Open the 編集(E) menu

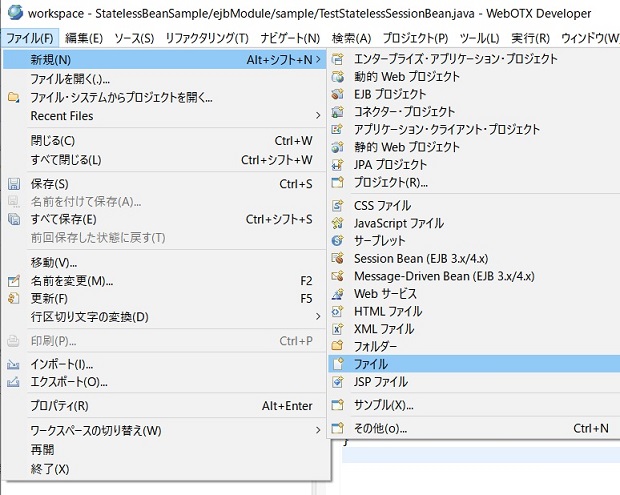pyautogui.click(x=83, y=38)
